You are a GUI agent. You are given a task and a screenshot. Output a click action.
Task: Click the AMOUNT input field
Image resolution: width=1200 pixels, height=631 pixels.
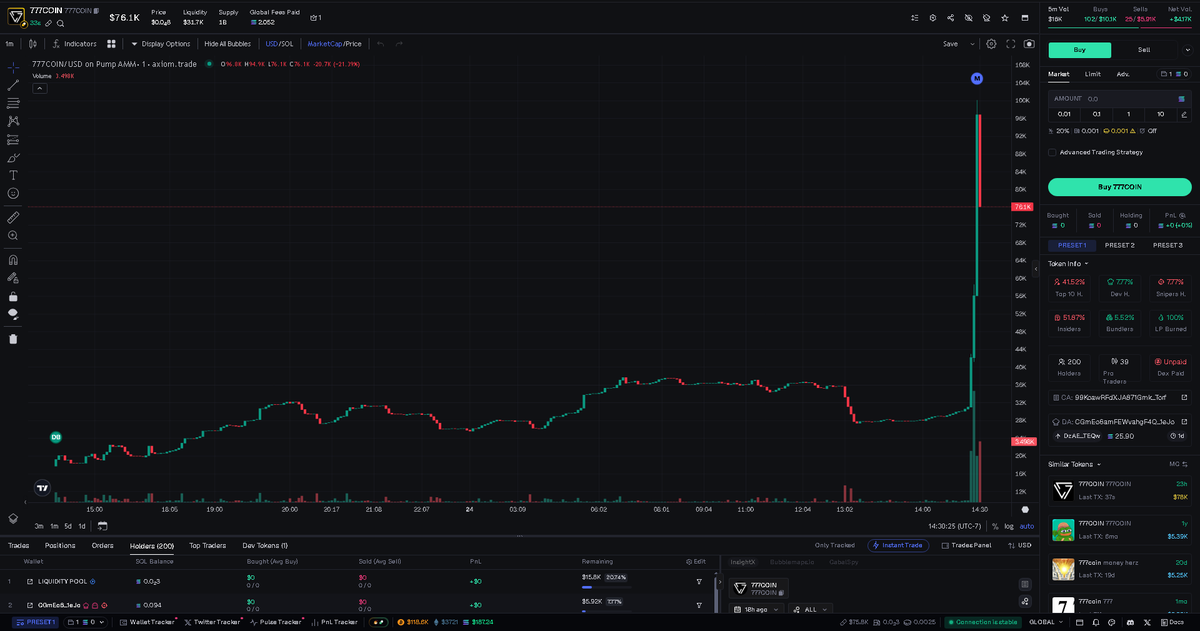point(1119,99)
